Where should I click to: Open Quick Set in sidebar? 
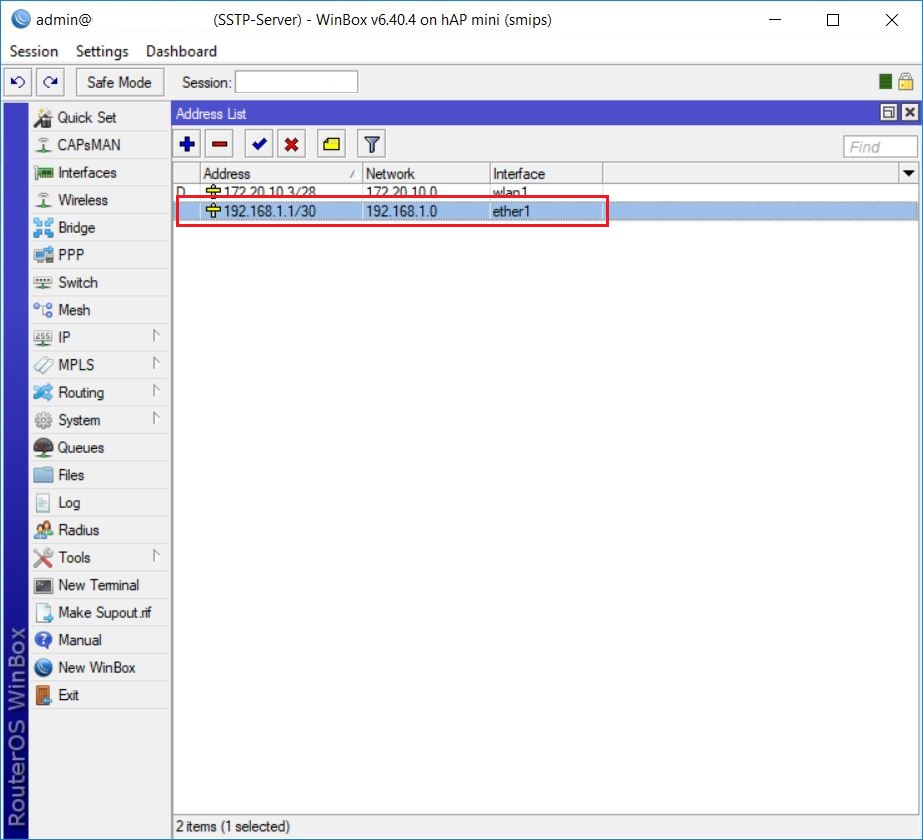100,118
